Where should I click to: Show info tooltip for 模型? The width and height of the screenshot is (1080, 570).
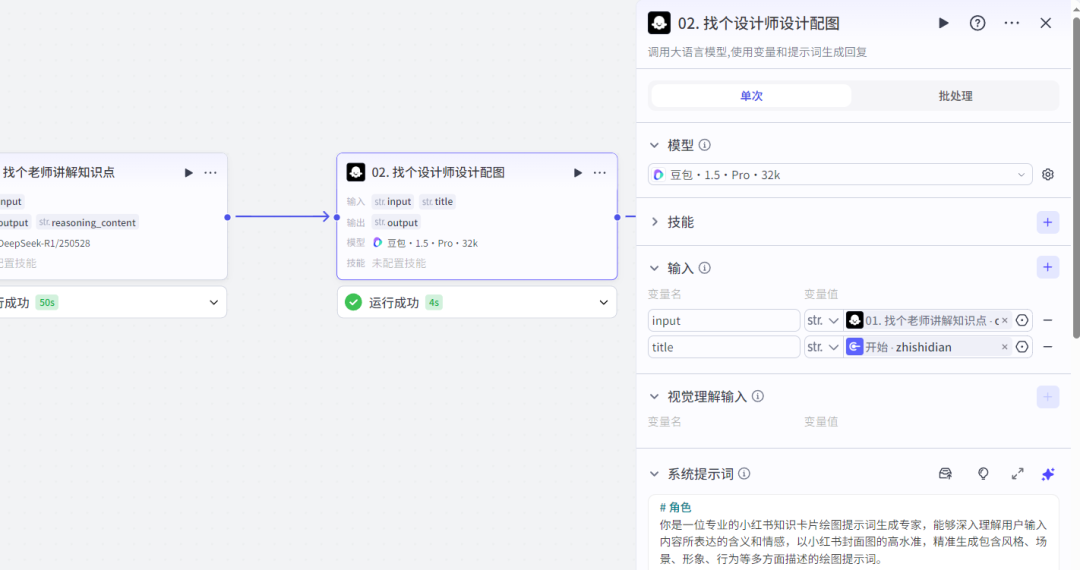click(705, 145)
